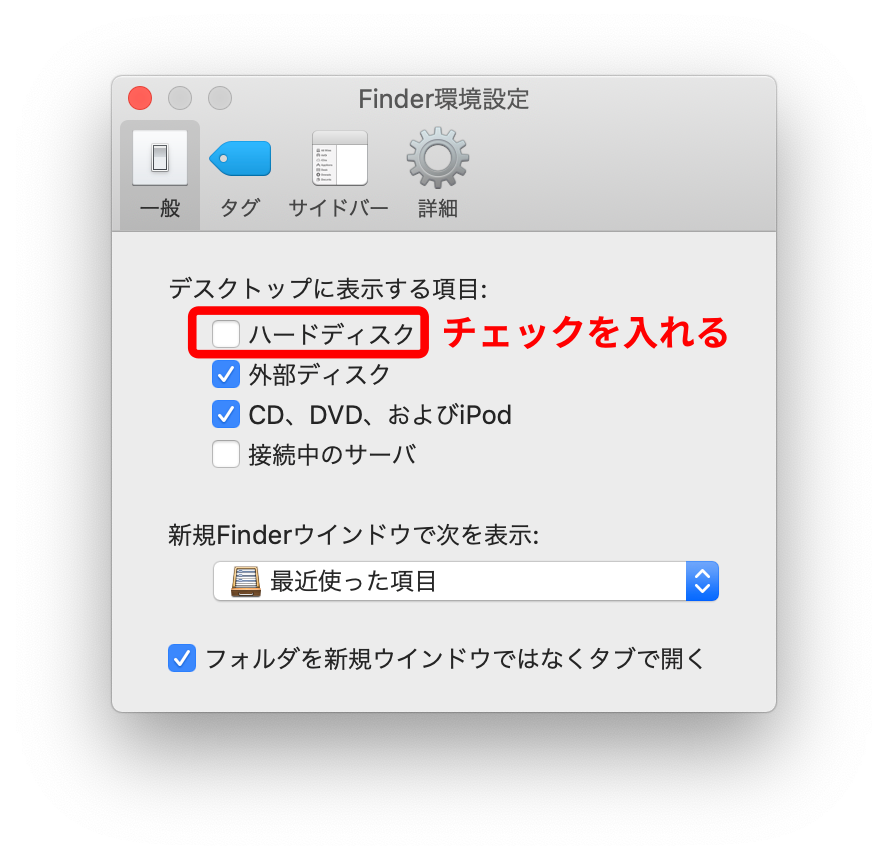This screenshot has height=860, width=888.
Task: Click the gray minimize window button
Action: tap(180, 98)
